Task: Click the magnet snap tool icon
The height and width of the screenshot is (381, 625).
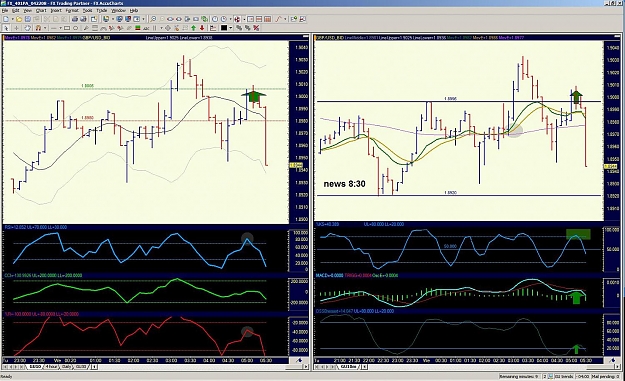Action: click(38, 28)
